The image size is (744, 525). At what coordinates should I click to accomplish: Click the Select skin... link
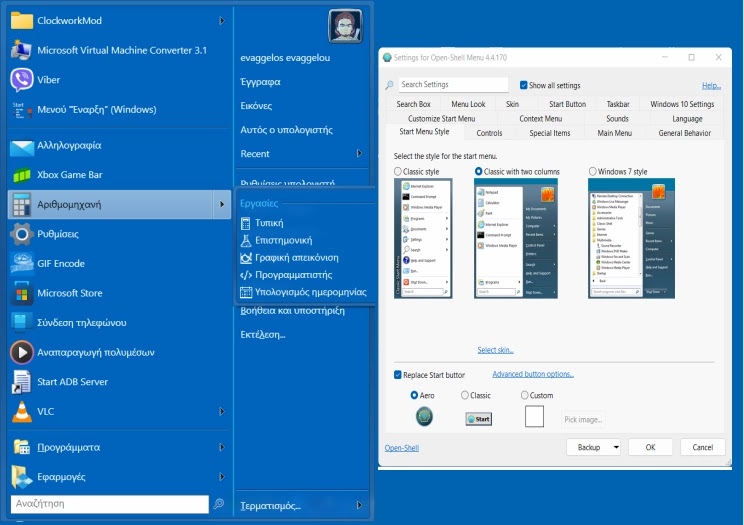[x=495, y=350]
